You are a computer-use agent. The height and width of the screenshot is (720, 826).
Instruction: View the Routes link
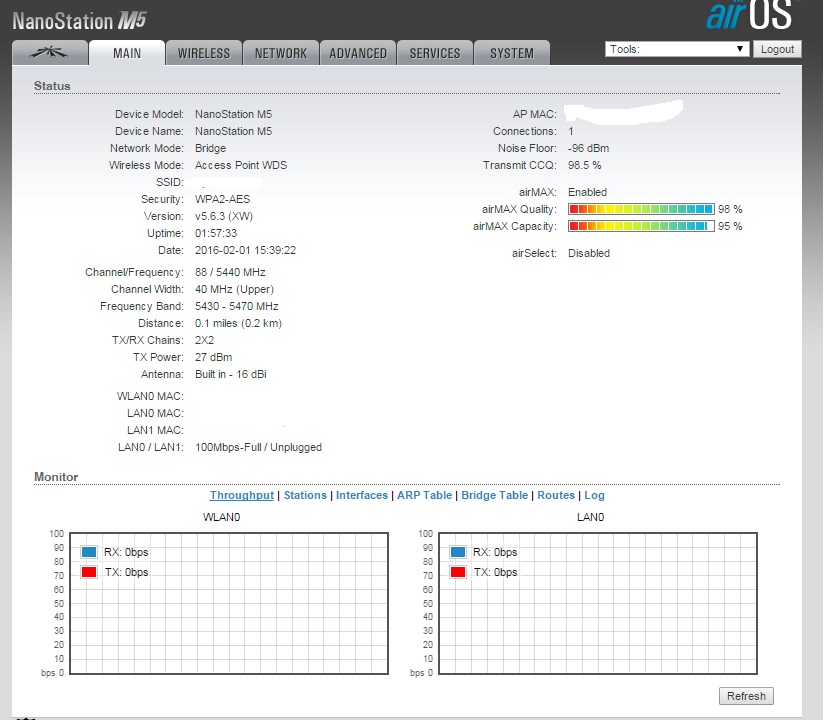556,495
